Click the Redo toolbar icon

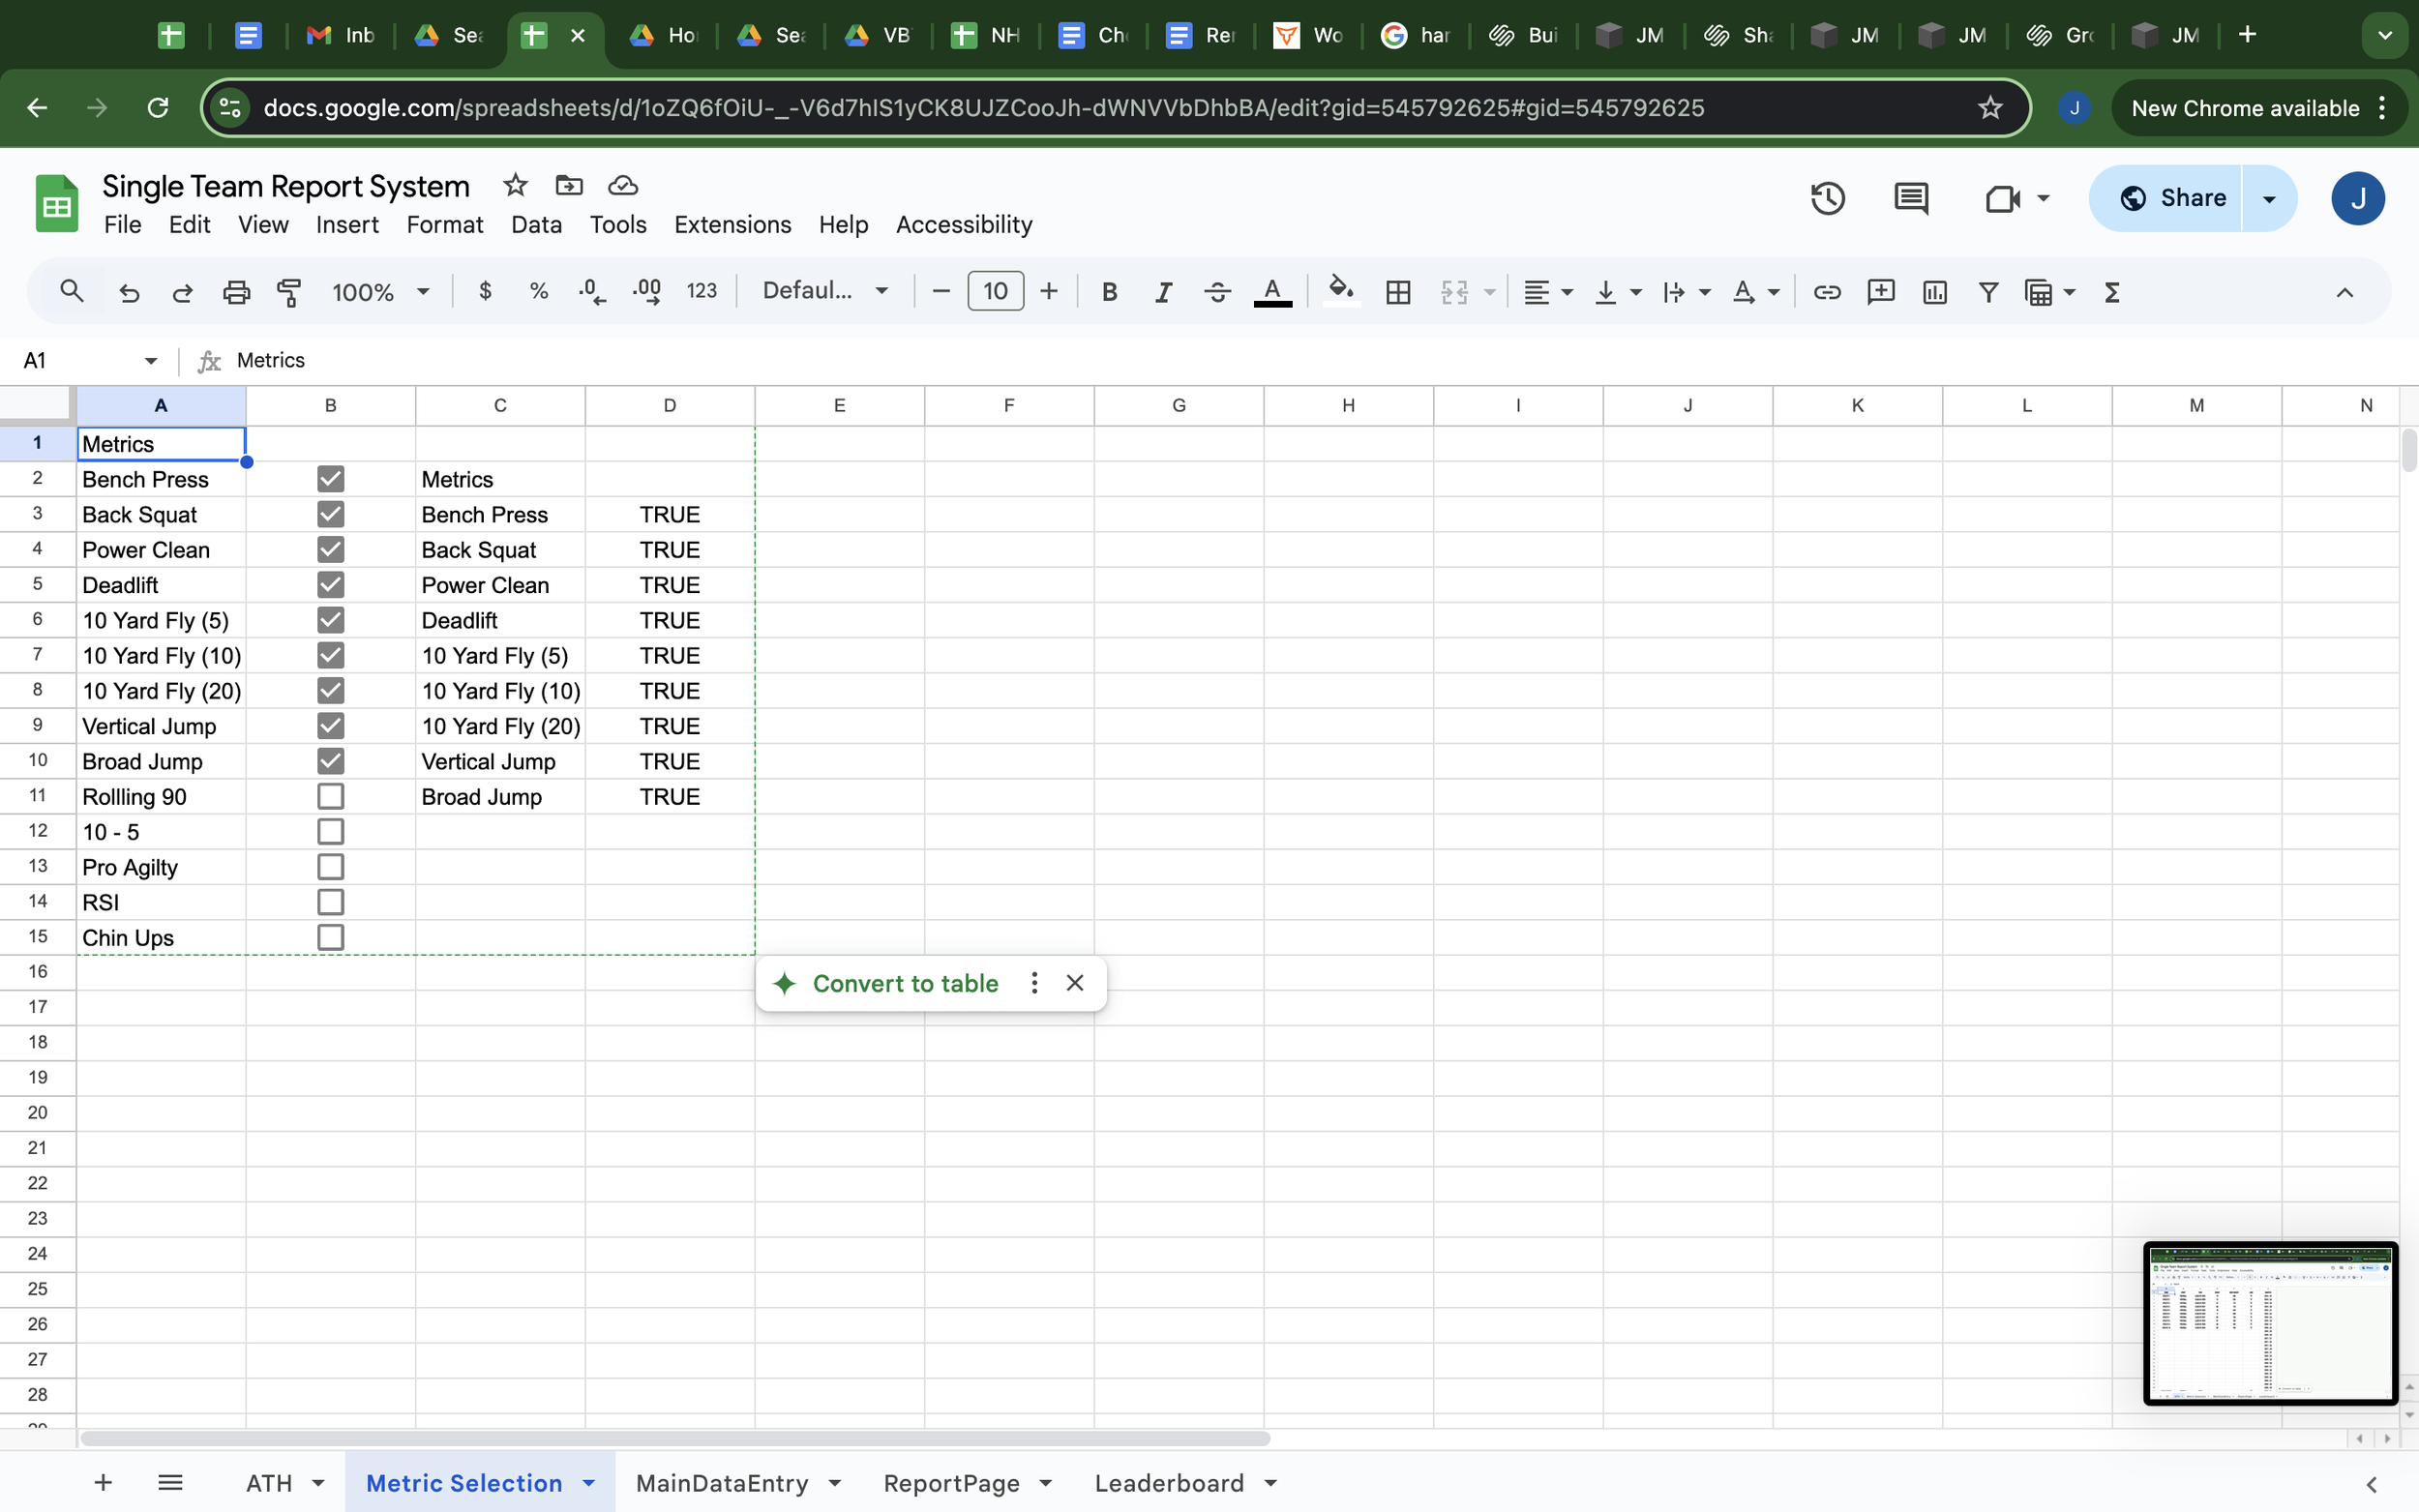(x=182, y=292)
